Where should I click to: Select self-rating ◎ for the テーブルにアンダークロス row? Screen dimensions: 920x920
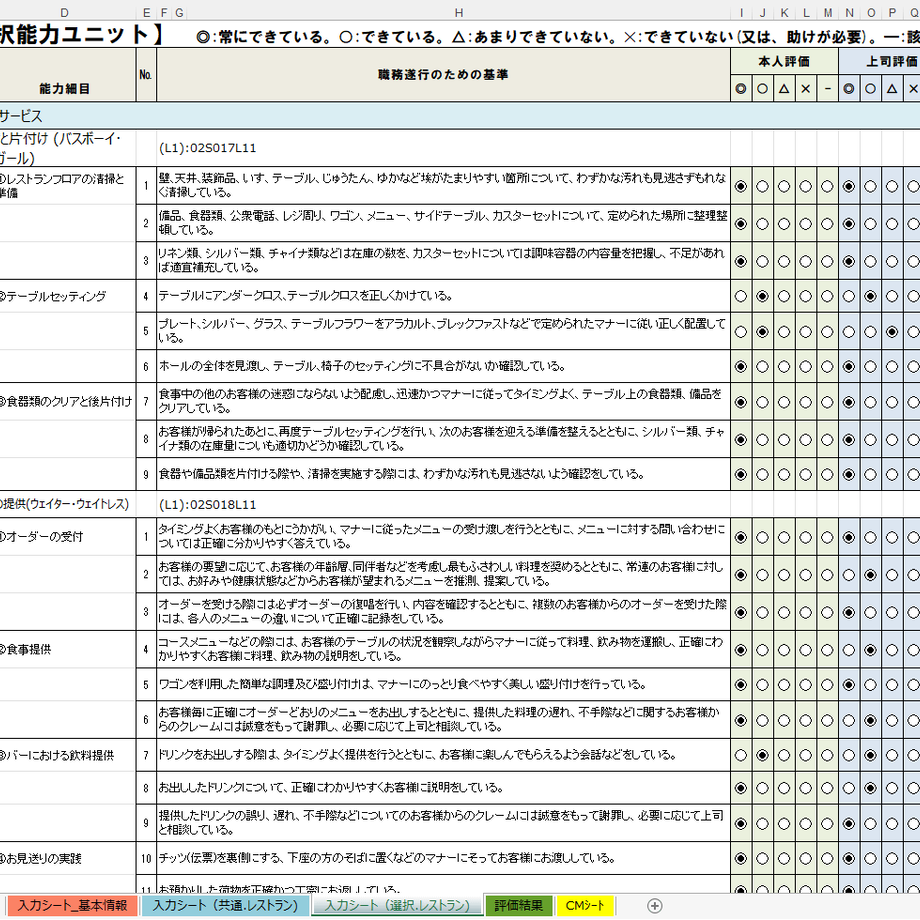(x=740, y=296)
